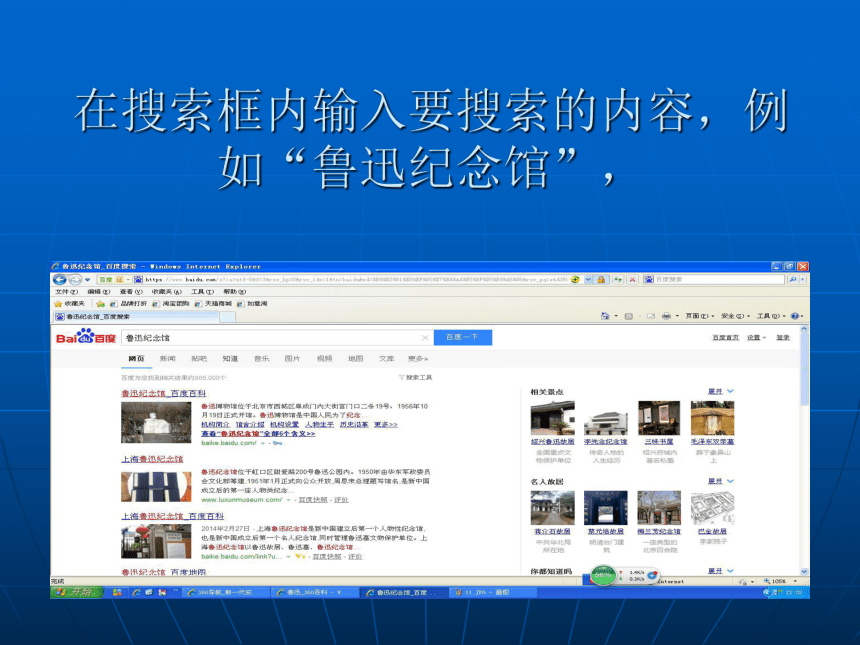Open the 编辑 menu

click(x=99, y=292)
